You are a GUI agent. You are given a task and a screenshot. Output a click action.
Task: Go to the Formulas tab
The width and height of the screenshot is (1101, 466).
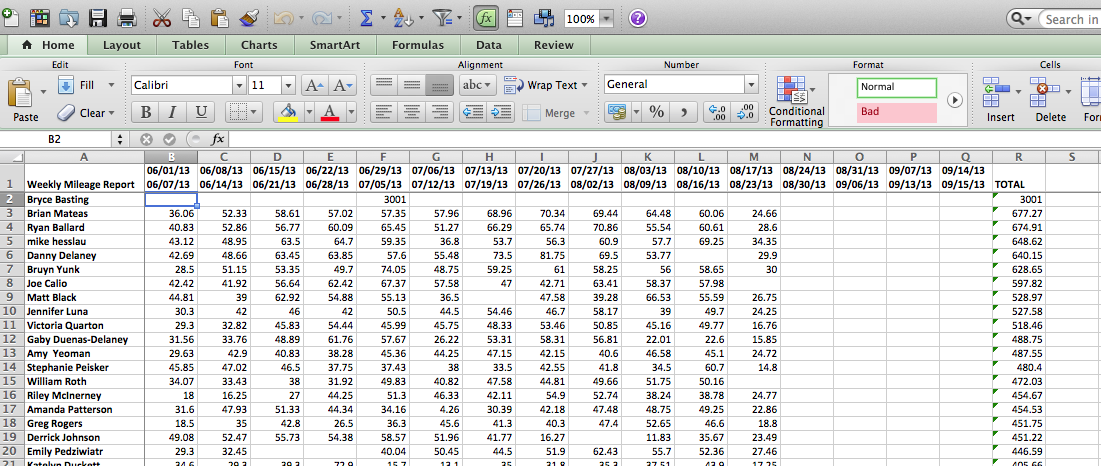click(x=418, y=45)
